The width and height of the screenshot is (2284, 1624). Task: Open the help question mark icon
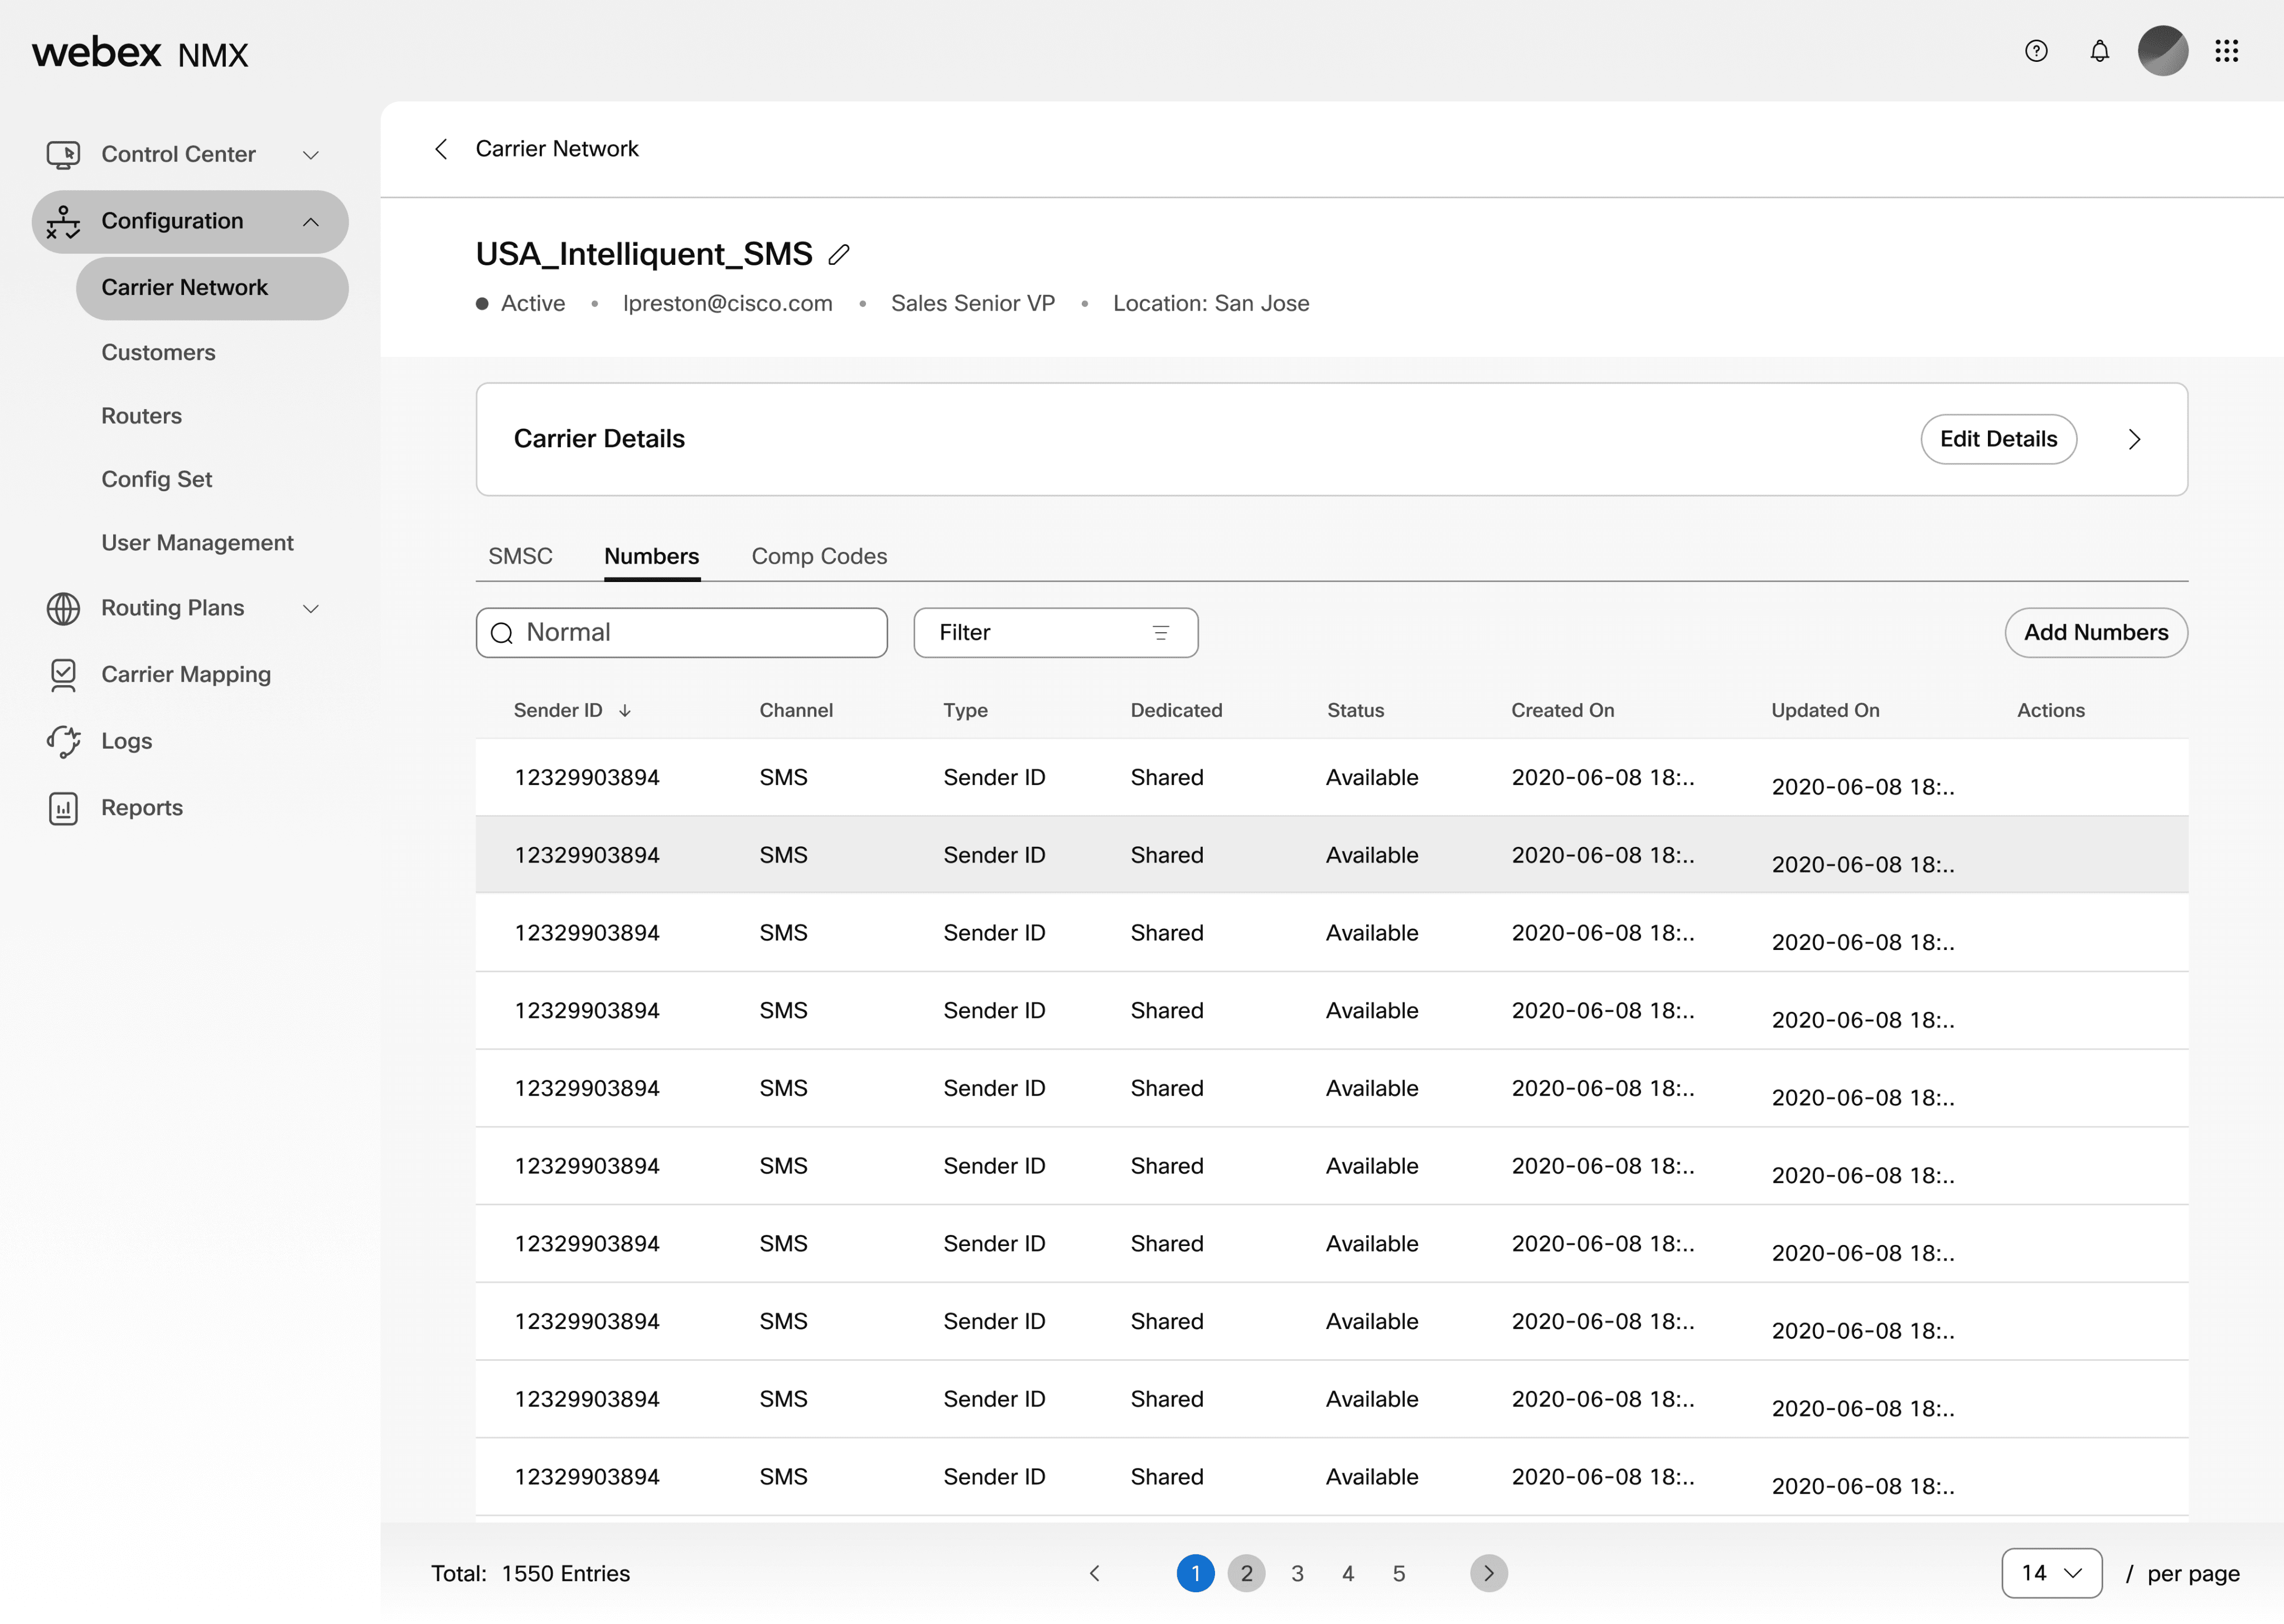point(2036,51)
